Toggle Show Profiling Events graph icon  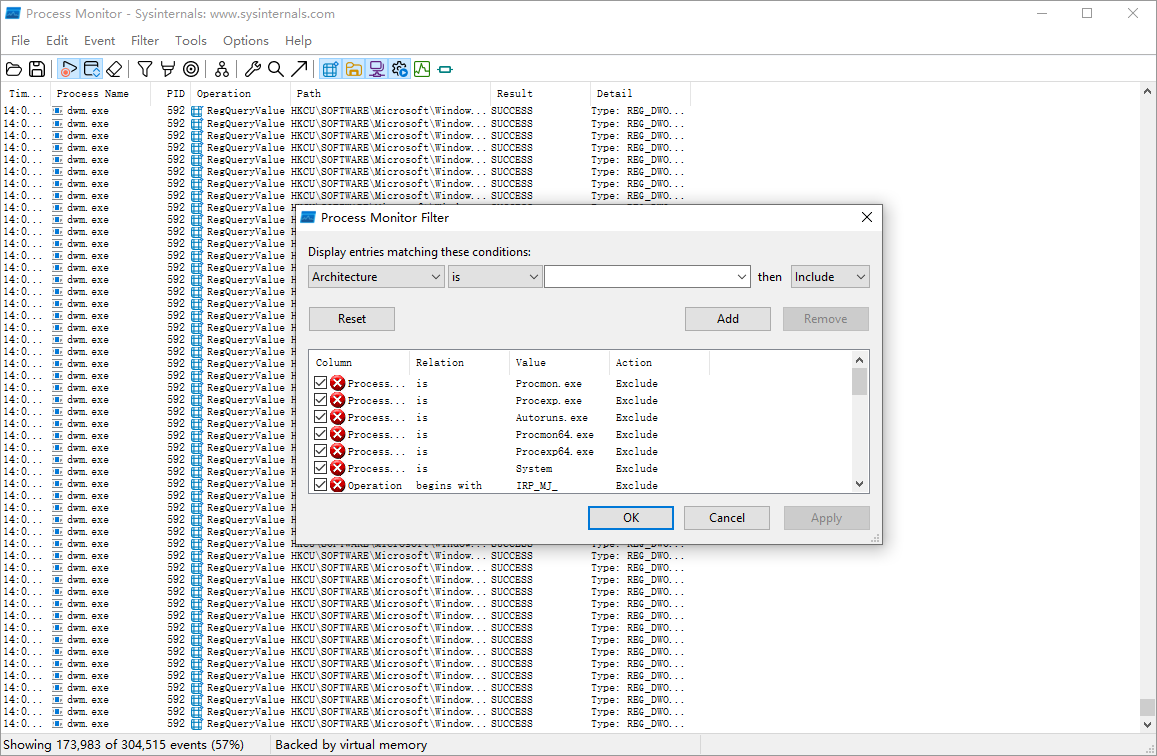click(422, 69)
